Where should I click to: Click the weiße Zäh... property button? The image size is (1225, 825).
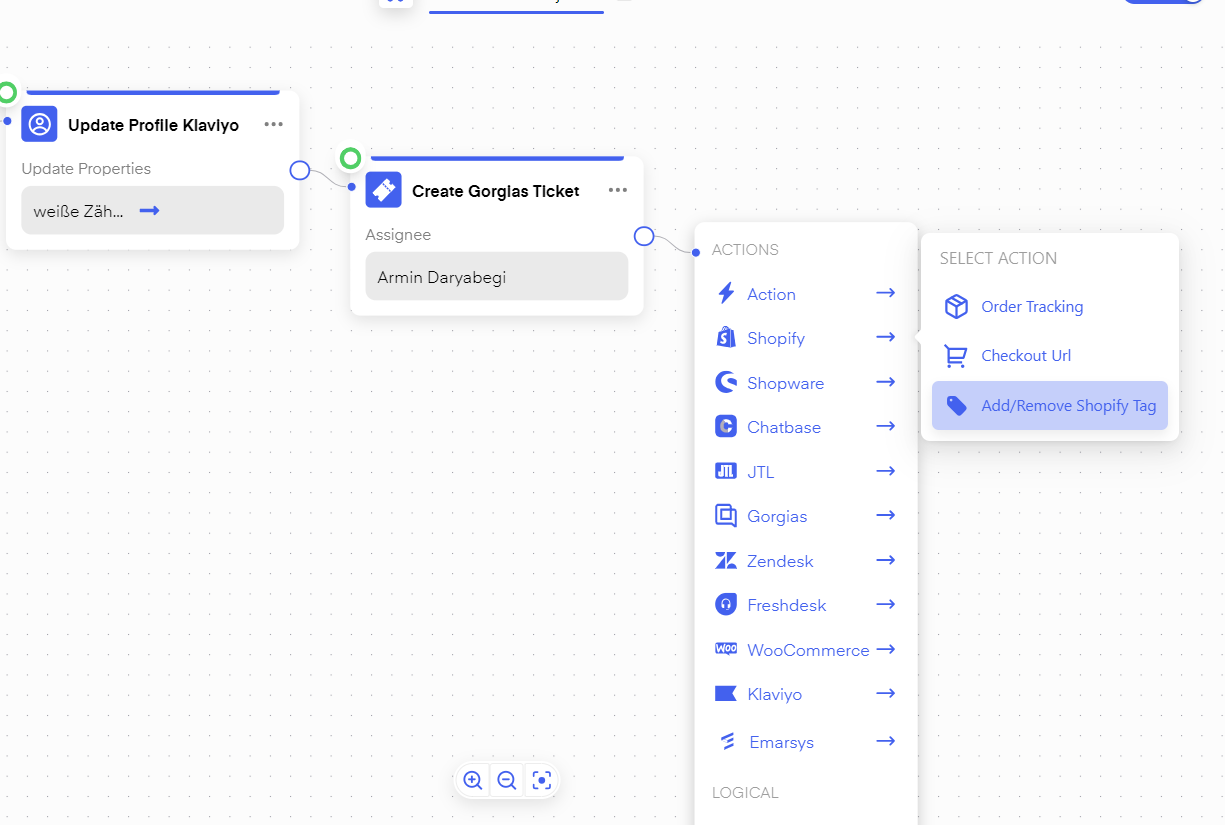click(152, 211)
